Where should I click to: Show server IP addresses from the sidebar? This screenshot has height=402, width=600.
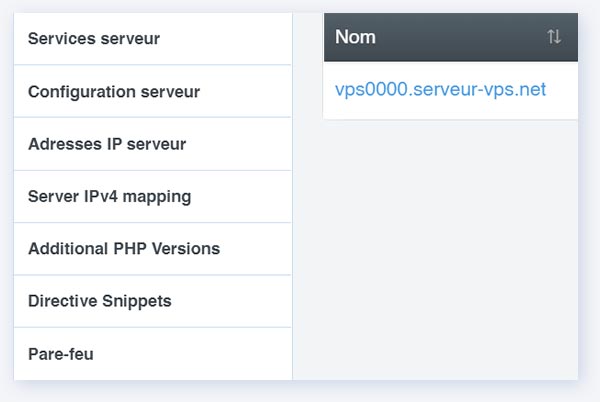[107, 144]
